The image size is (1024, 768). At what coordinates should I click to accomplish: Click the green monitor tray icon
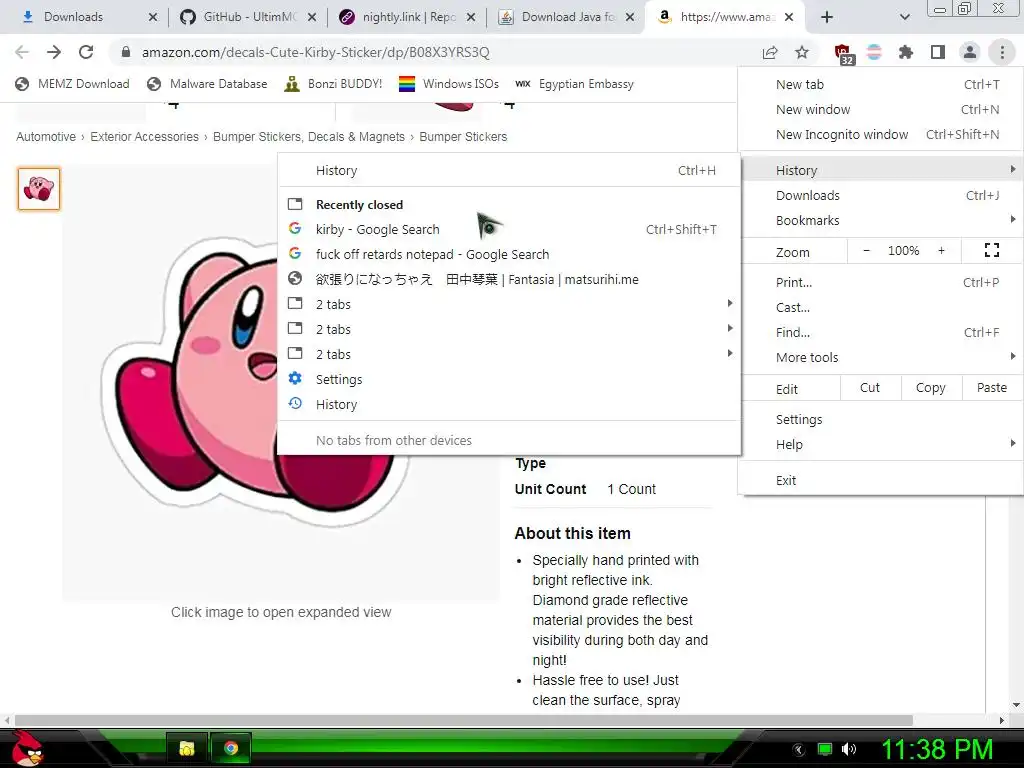coord(825,749)
